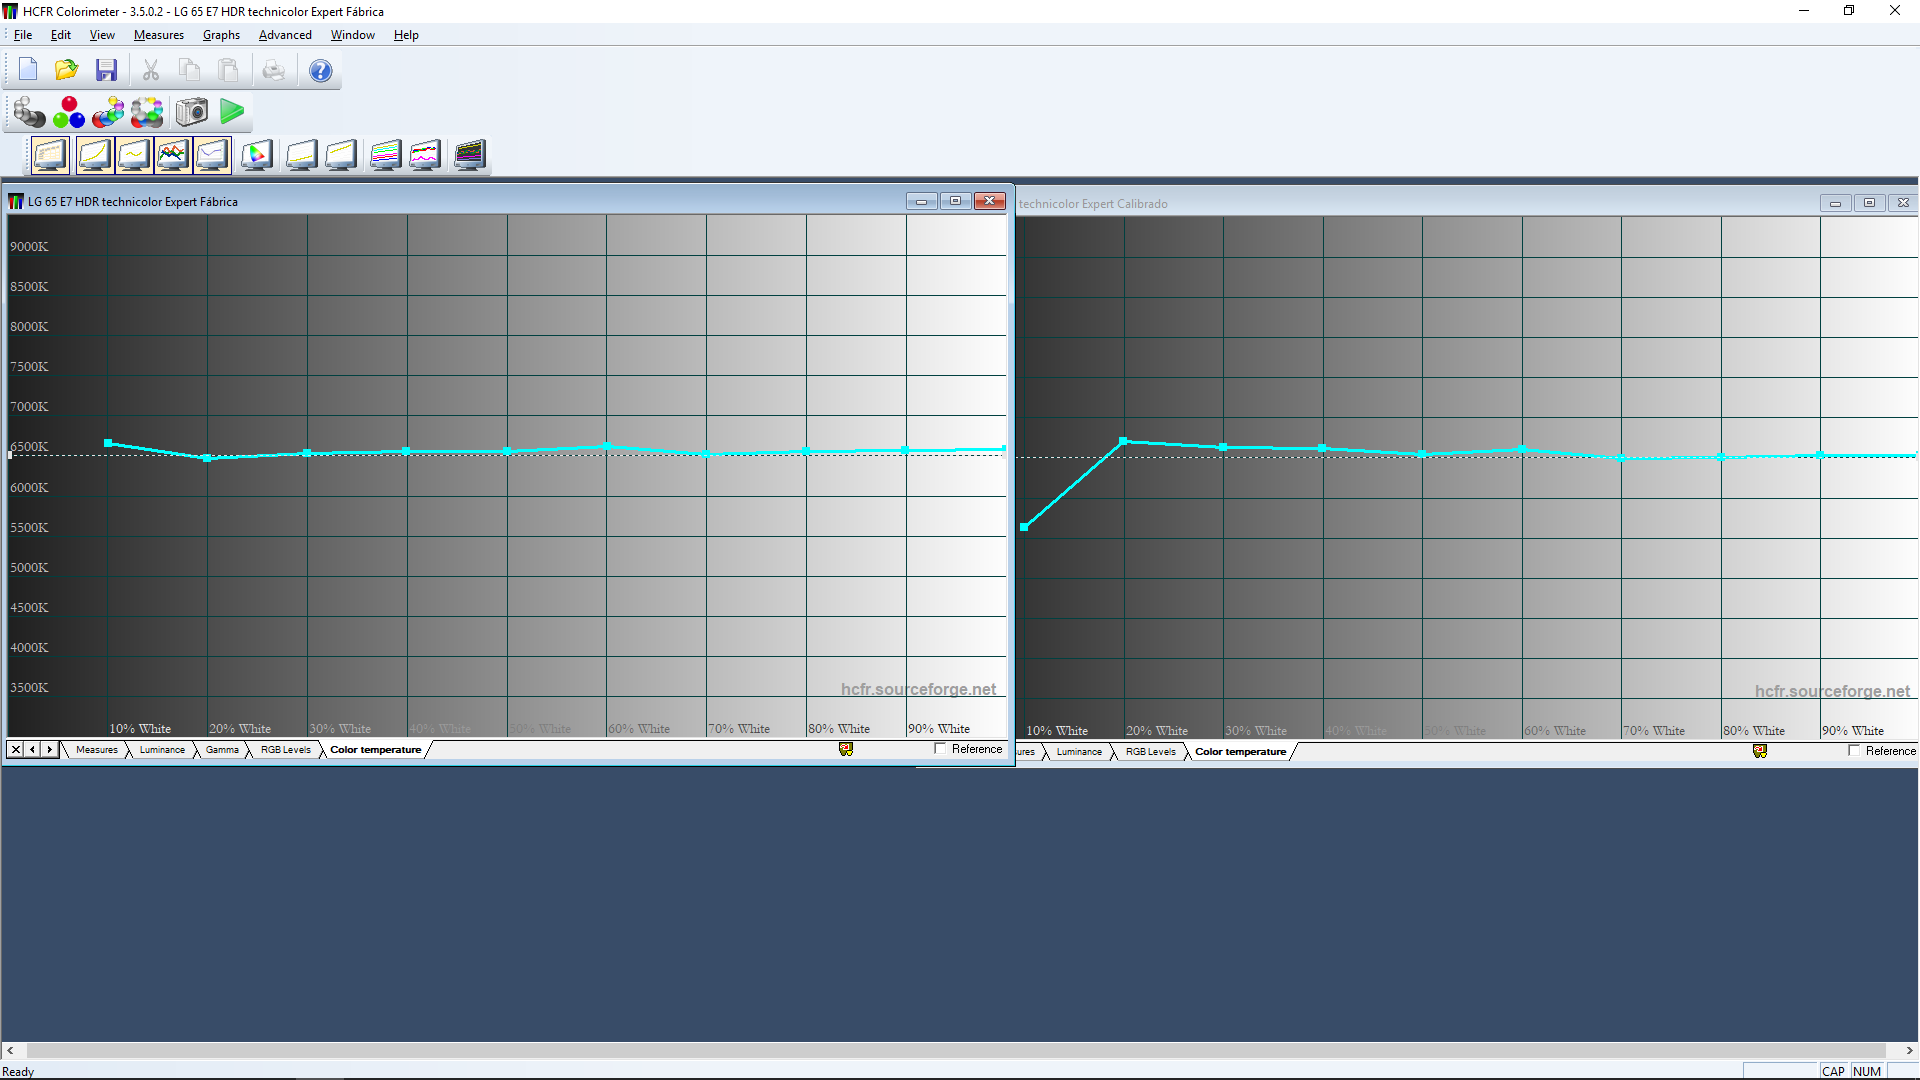The height and width of the screenshot is (1080, 1920).
Task: Click the camera icon in the toolbar
Action: pyautogui.click(x=192, y=112)
